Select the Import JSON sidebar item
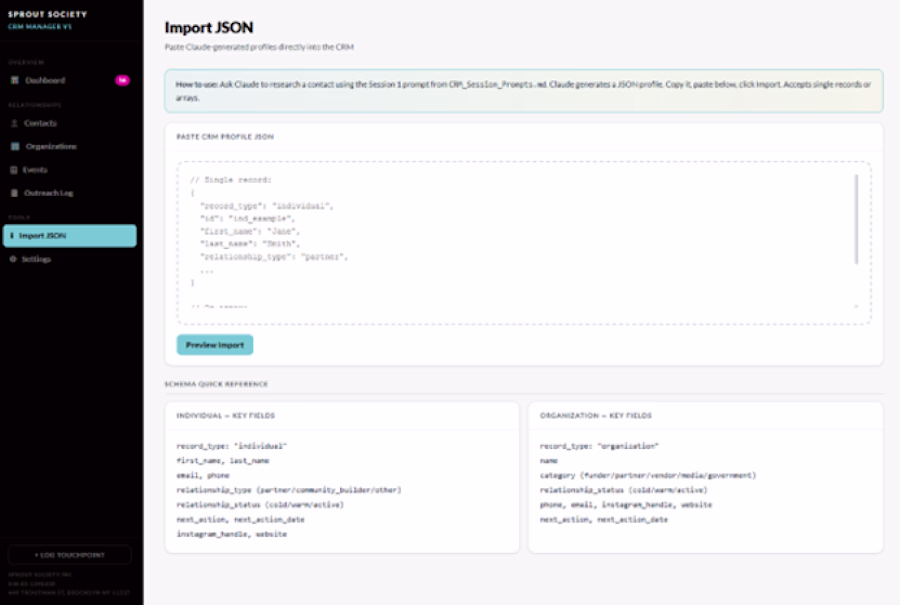 click(x=69, y=236)
